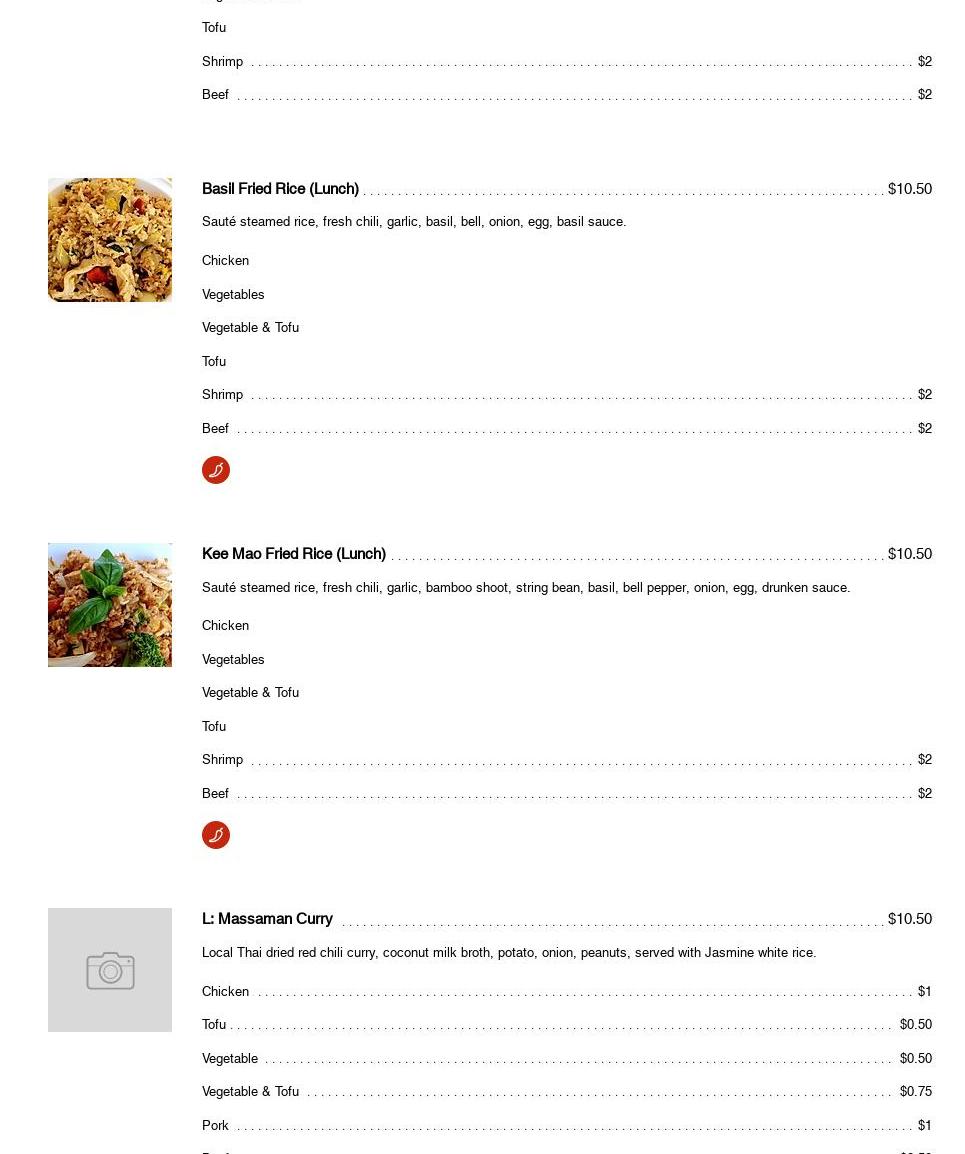Viewport: 965px width, 1154px height.
Task: Select Vegetables option under Kee Mao Fried Rice
Action: click(x=233, y=659)
